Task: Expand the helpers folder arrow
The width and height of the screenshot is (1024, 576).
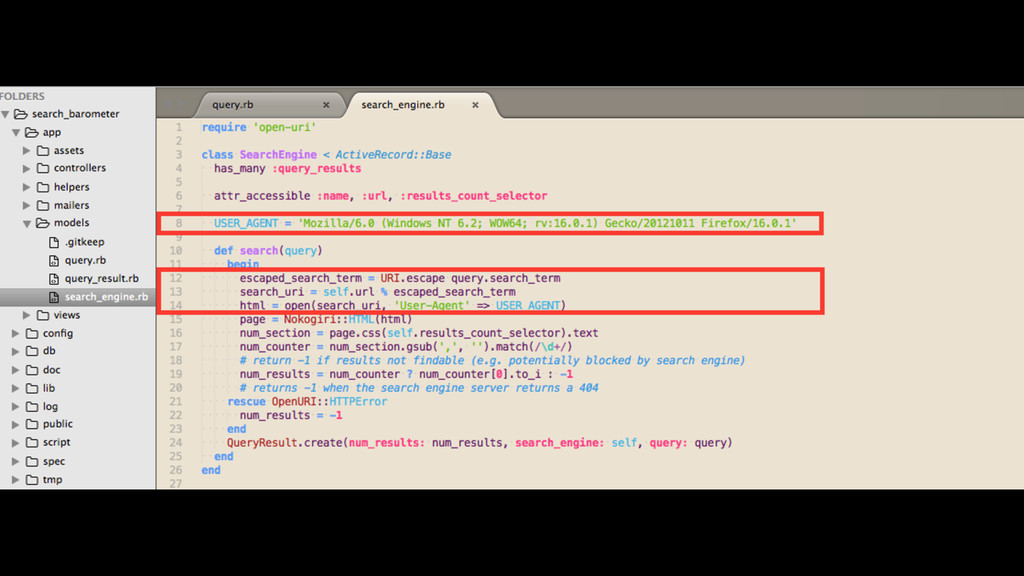Action: click(x=27, y=187)
